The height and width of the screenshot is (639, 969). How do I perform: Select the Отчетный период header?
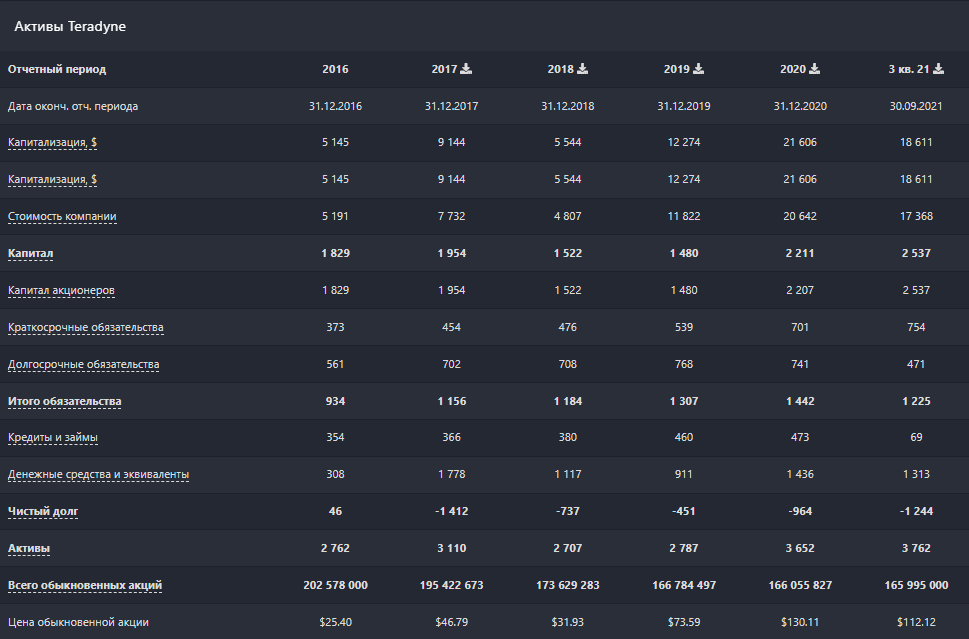coord(57,69)
